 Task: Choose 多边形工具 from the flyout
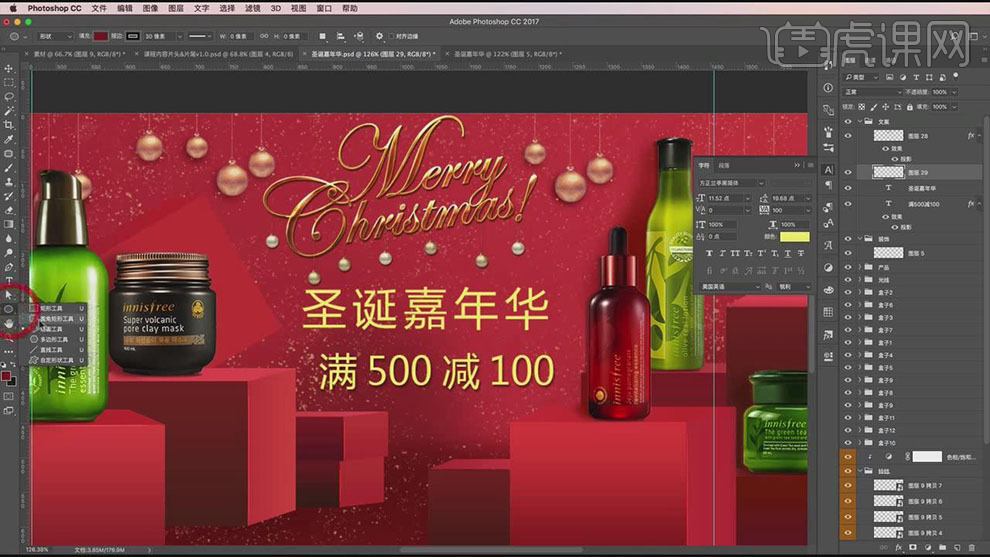[56, 340]
